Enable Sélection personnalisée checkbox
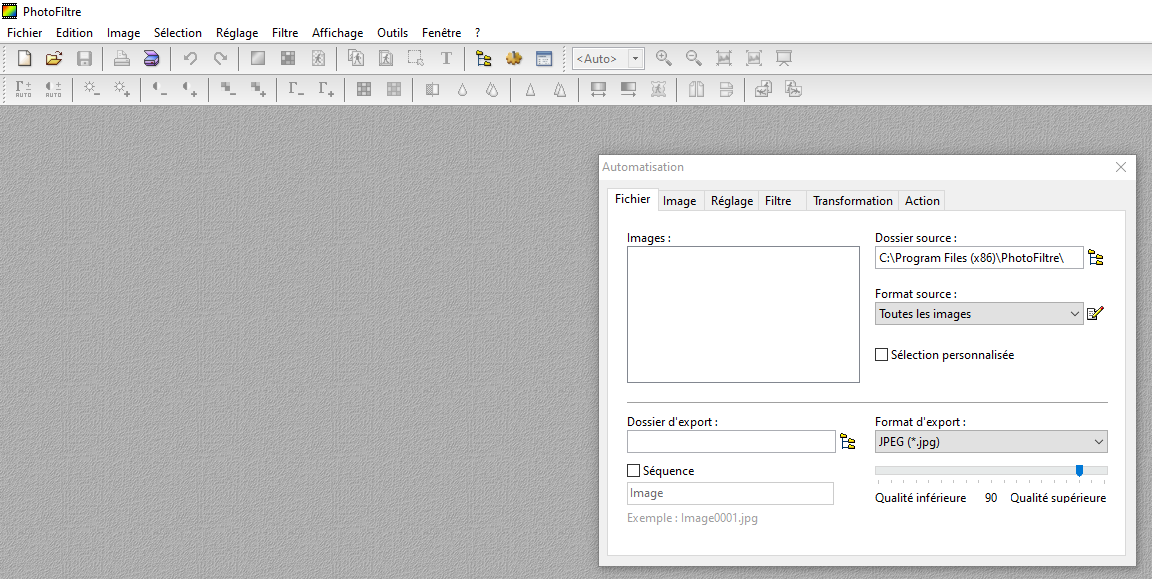Image resolution: width=1152 pixels, height=579 pixels. click(882, 355)
